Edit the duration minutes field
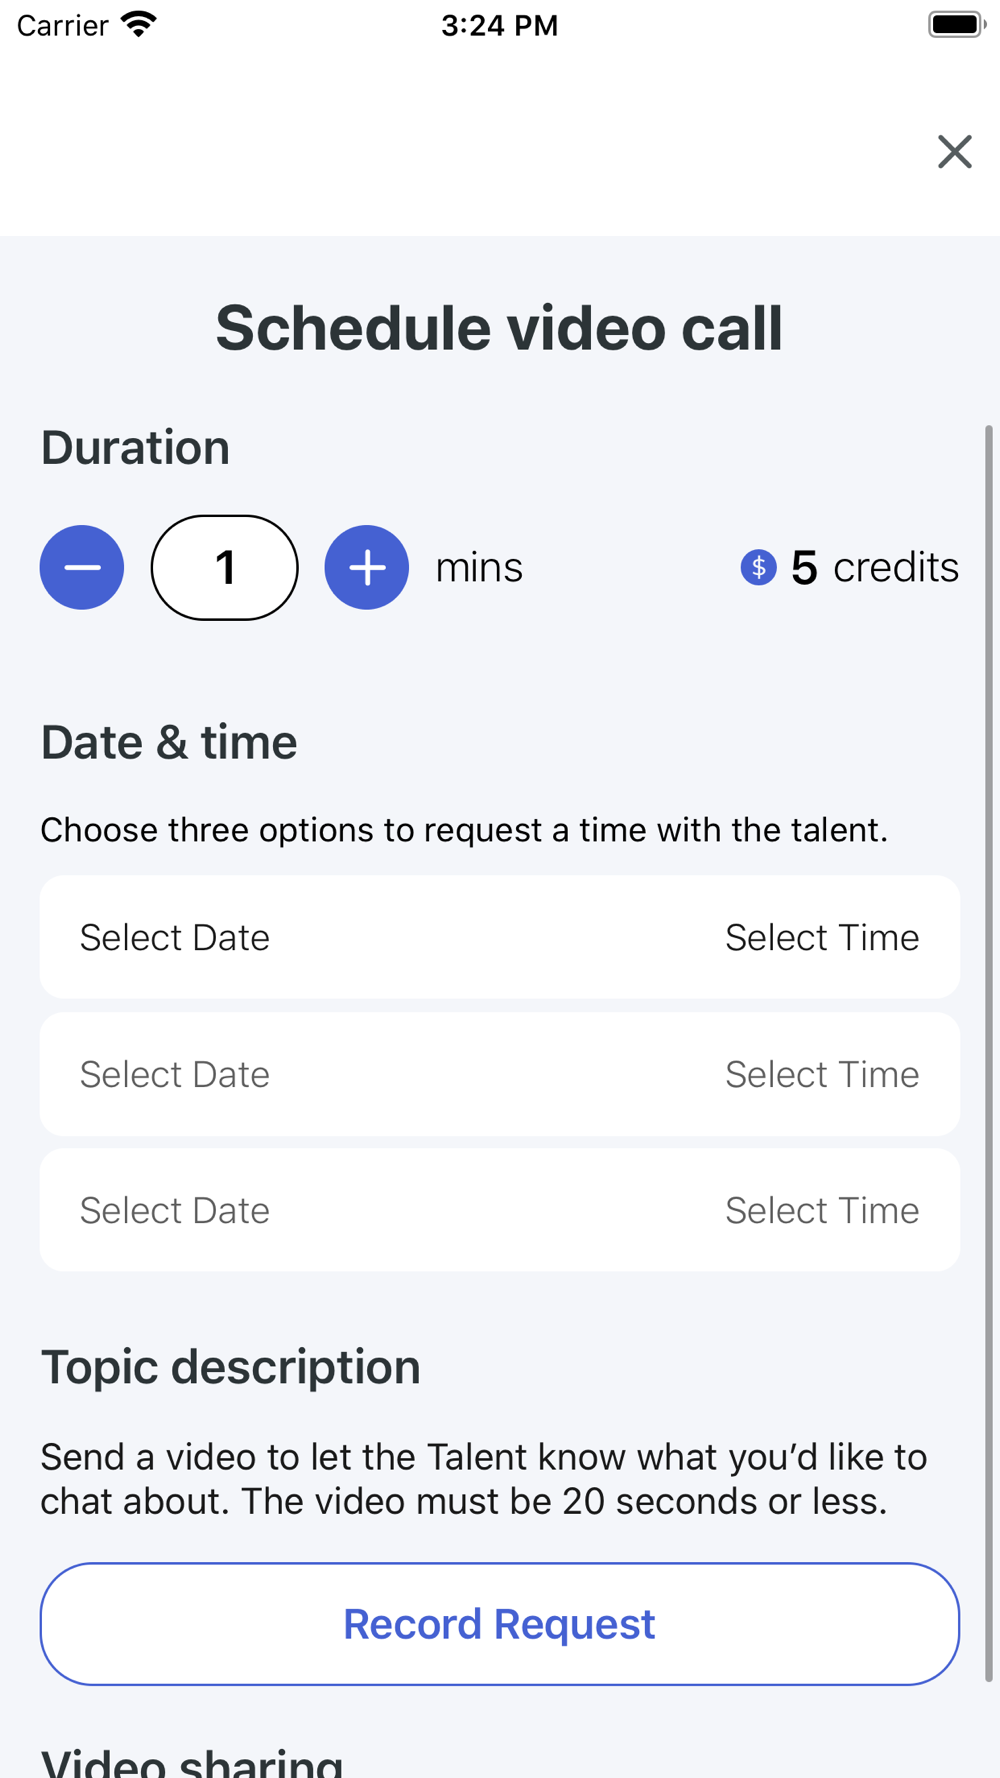 tap(225, 567)
